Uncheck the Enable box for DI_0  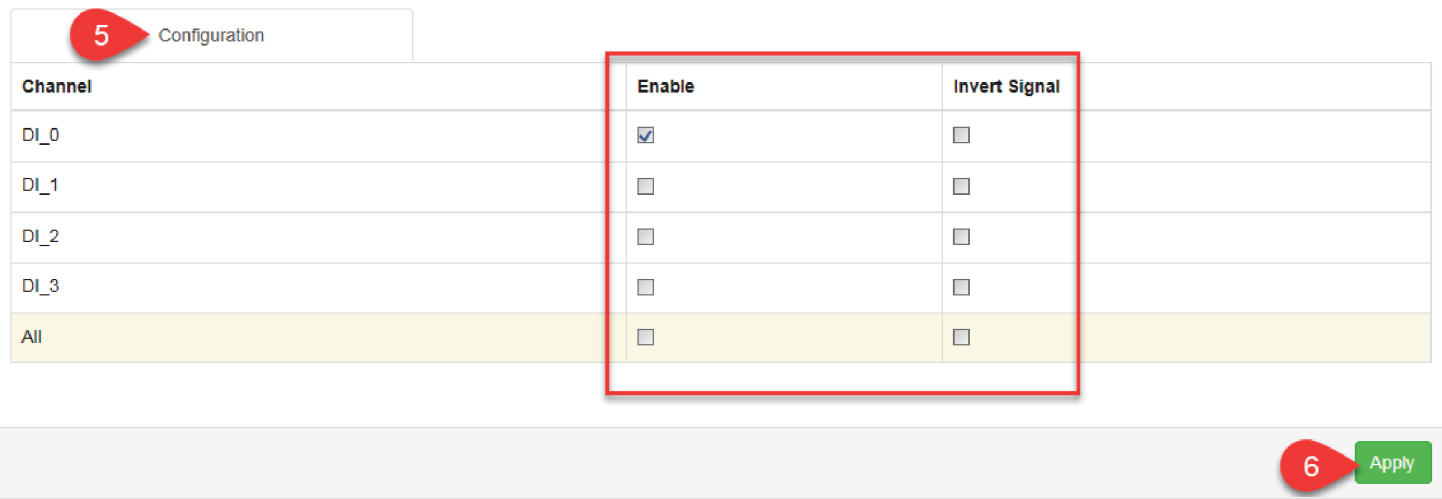click(646, 135)
